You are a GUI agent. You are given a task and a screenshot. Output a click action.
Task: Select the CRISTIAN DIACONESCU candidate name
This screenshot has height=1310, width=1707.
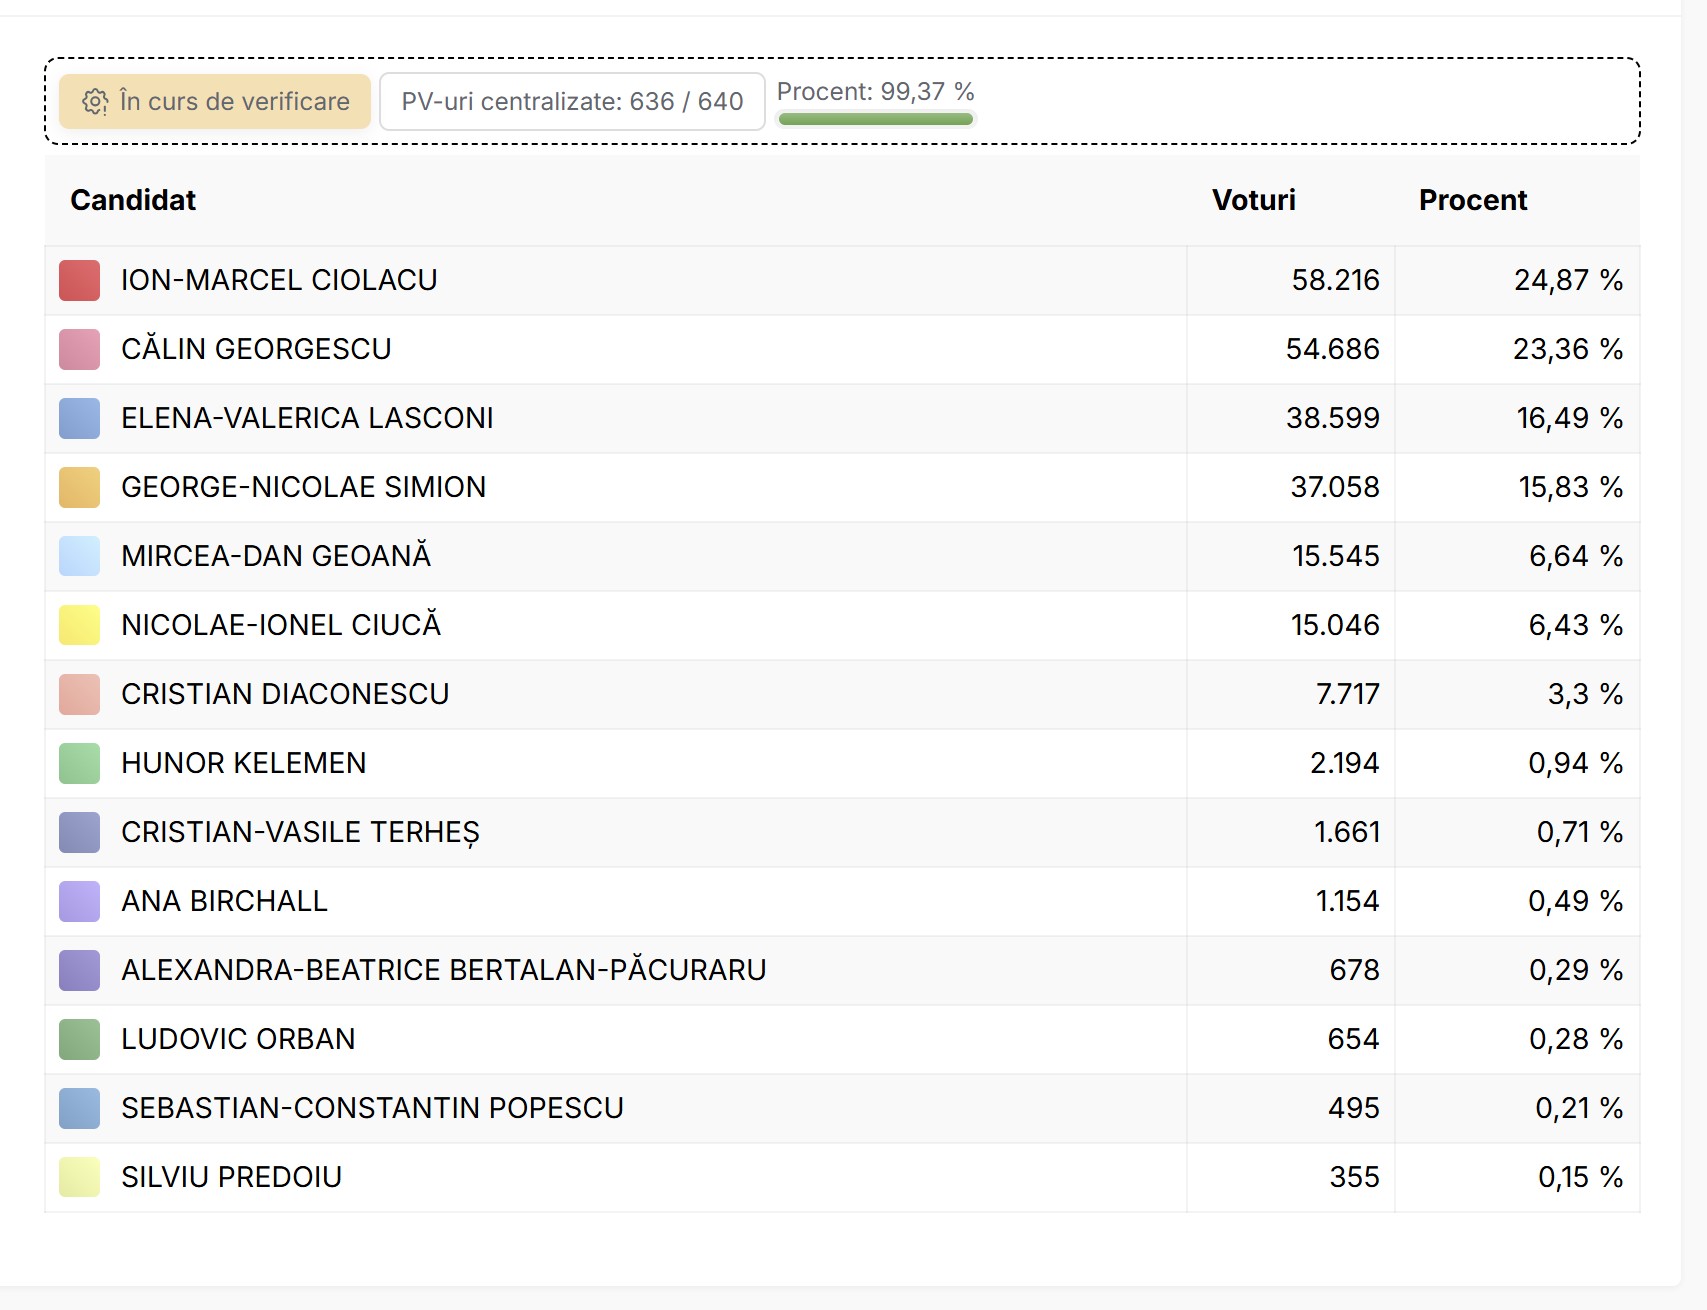point(285,694)
